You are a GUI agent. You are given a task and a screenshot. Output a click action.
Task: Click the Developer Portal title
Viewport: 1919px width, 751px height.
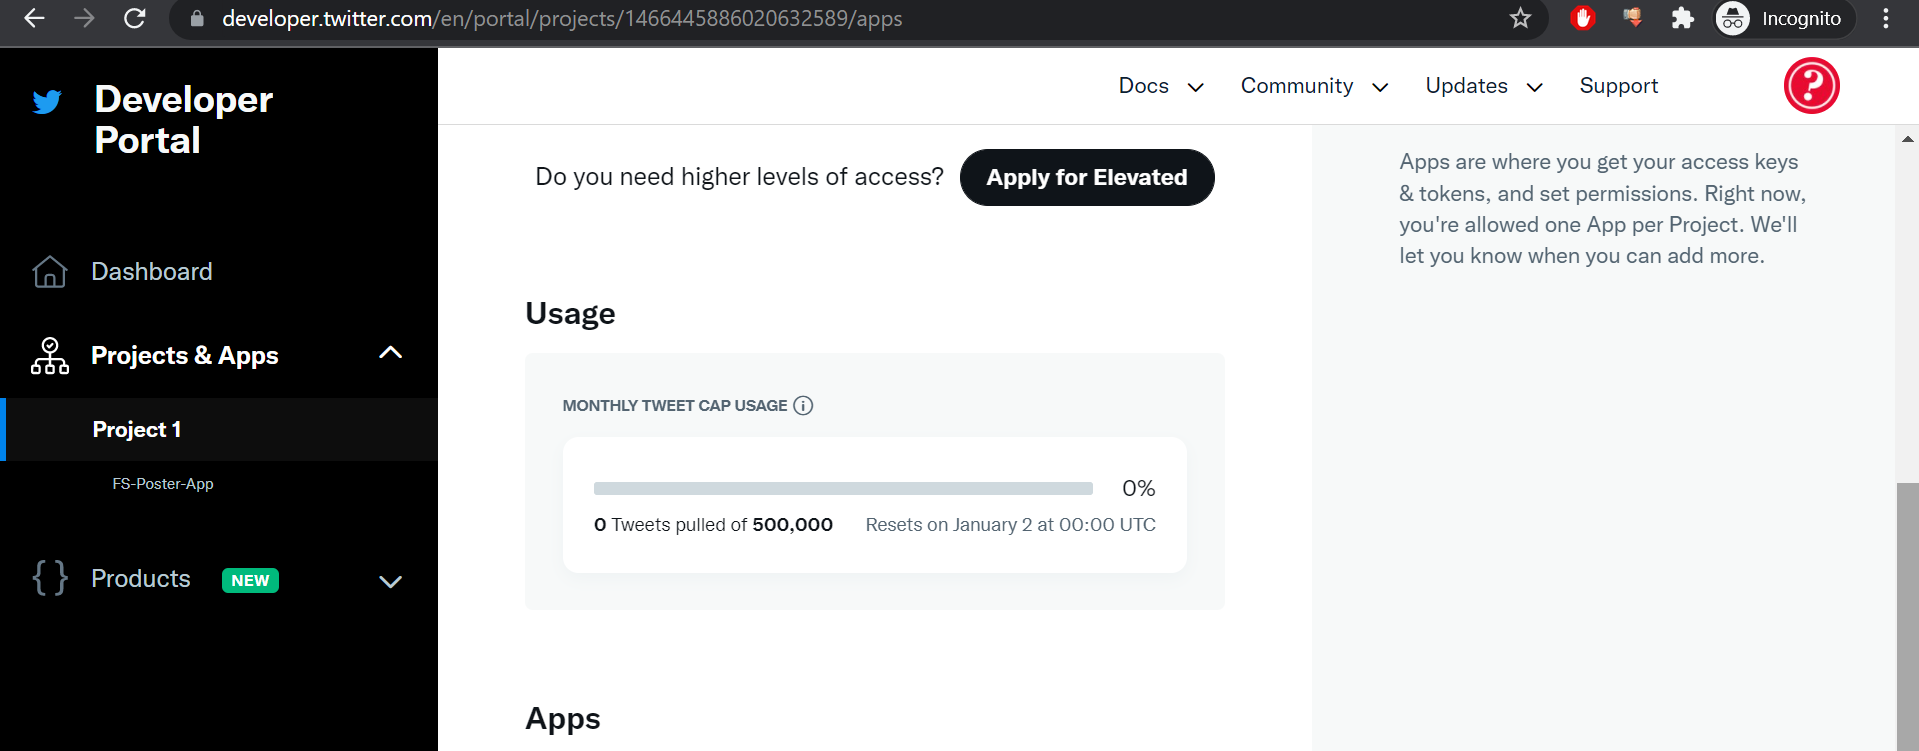[x=184, y=120]
